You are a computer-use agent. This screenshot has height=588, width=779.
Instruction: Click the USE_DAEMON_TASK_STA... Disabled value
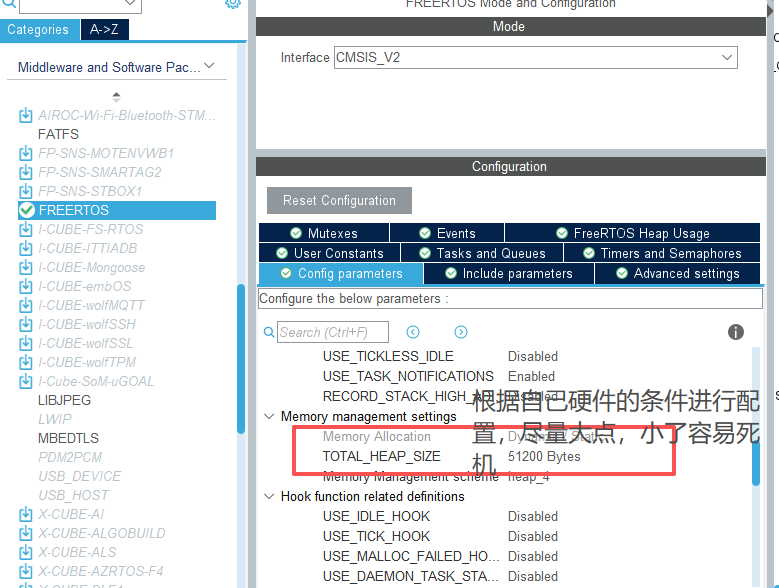point(533,577)
